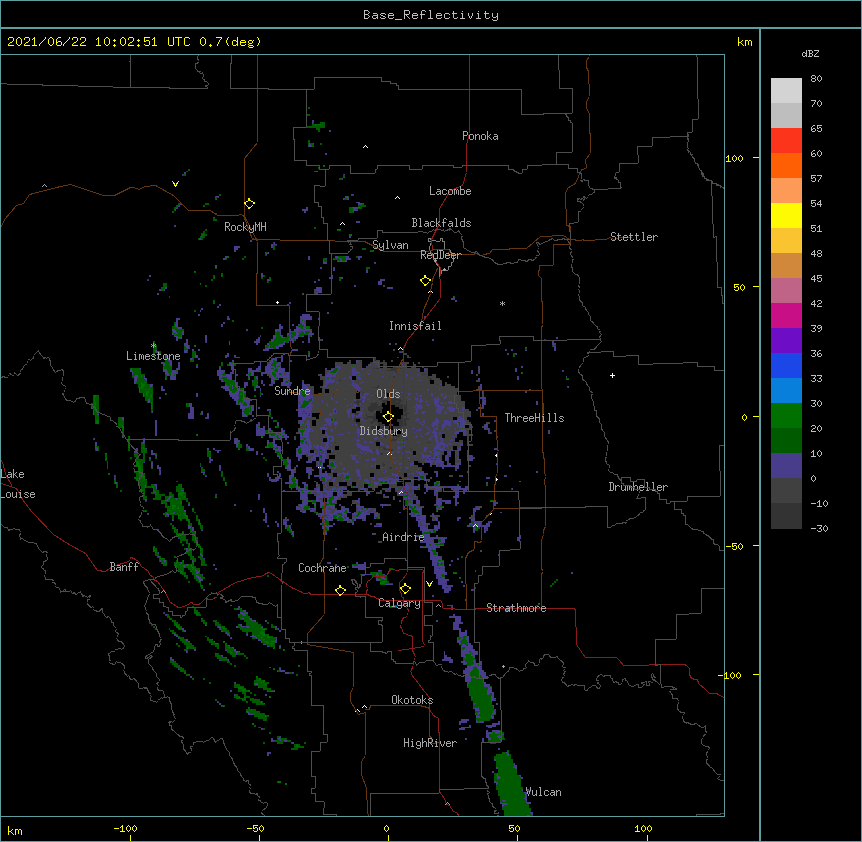Click the dBZ legend heading
The image size is (862, 842).
pos(810,53)
